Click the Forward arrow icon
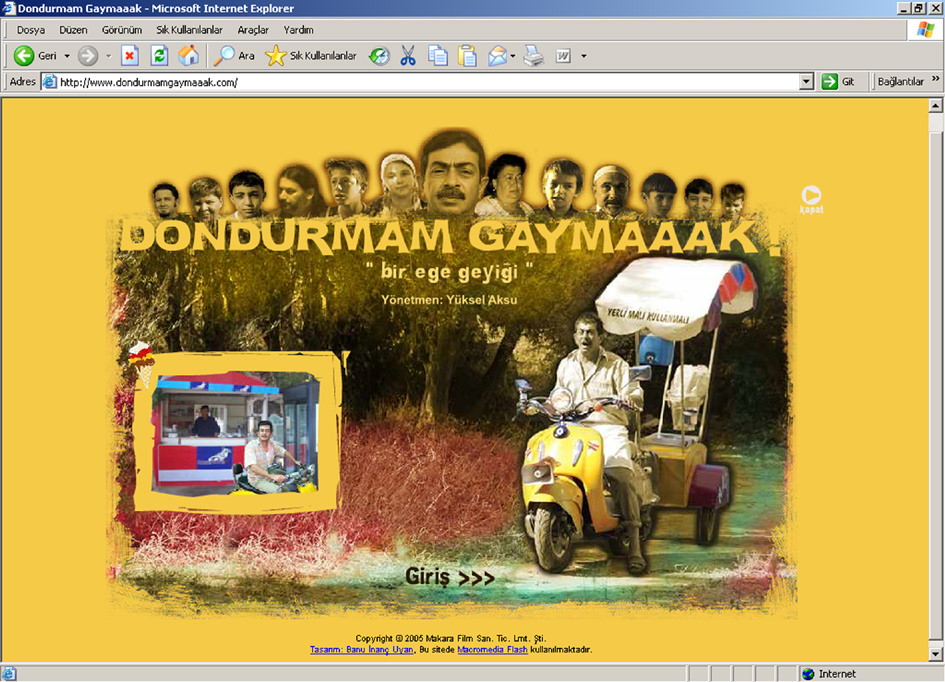 88,56
